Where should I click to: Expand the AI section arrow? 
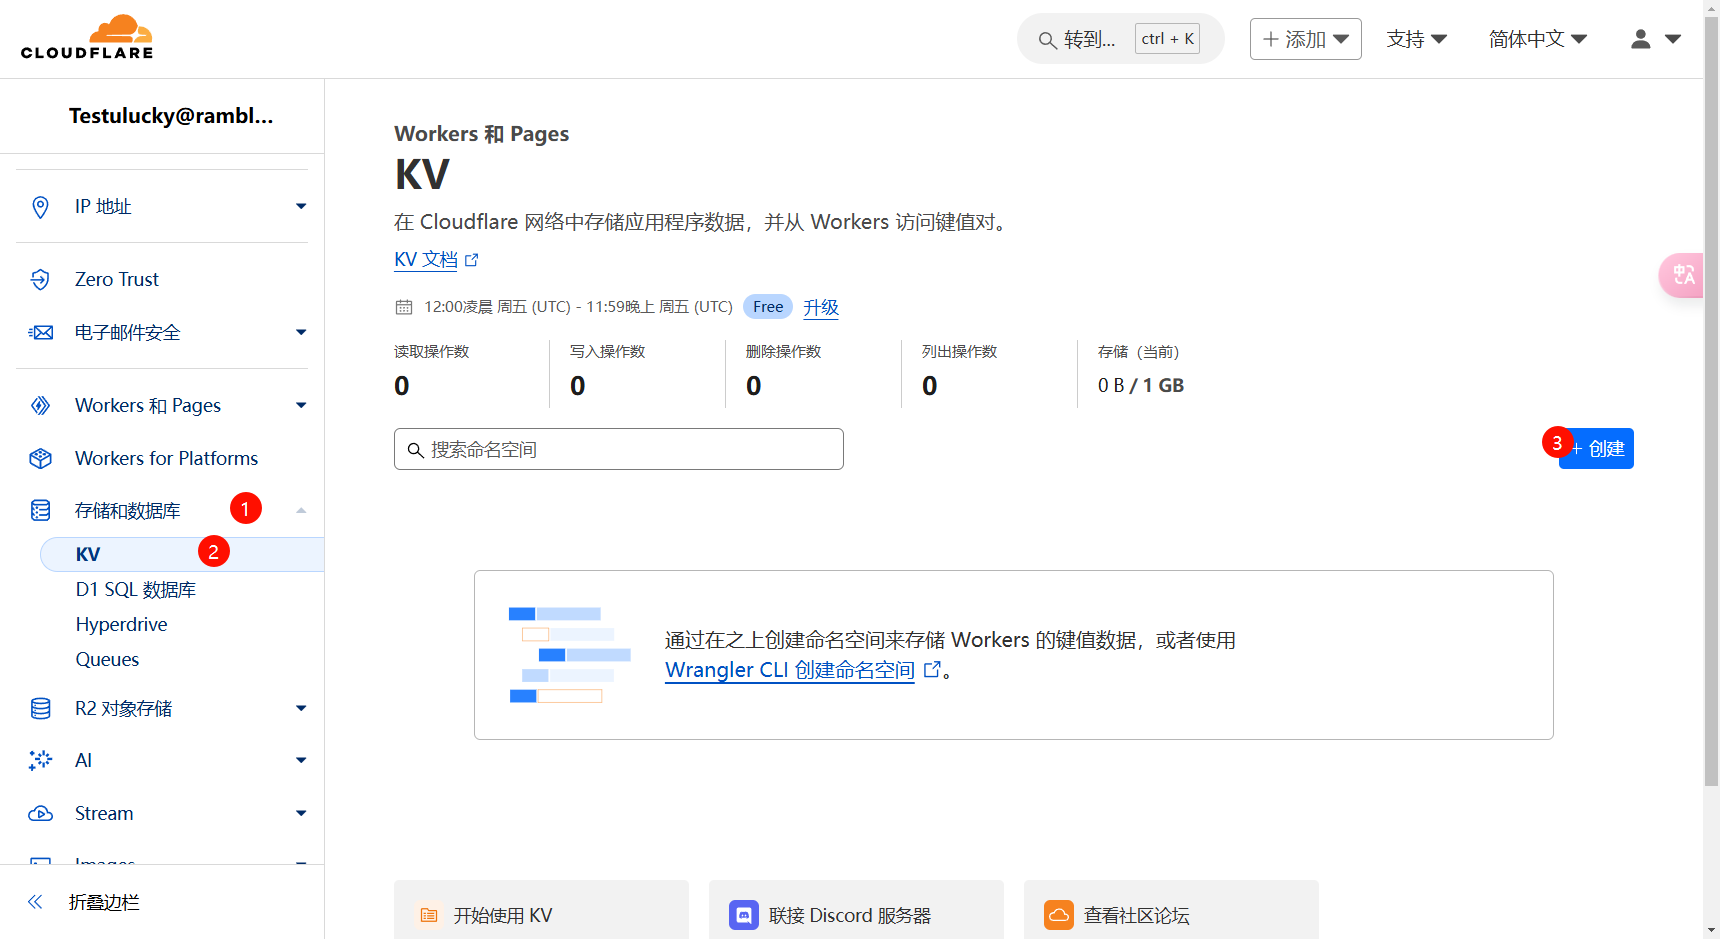tap(301, 760)
